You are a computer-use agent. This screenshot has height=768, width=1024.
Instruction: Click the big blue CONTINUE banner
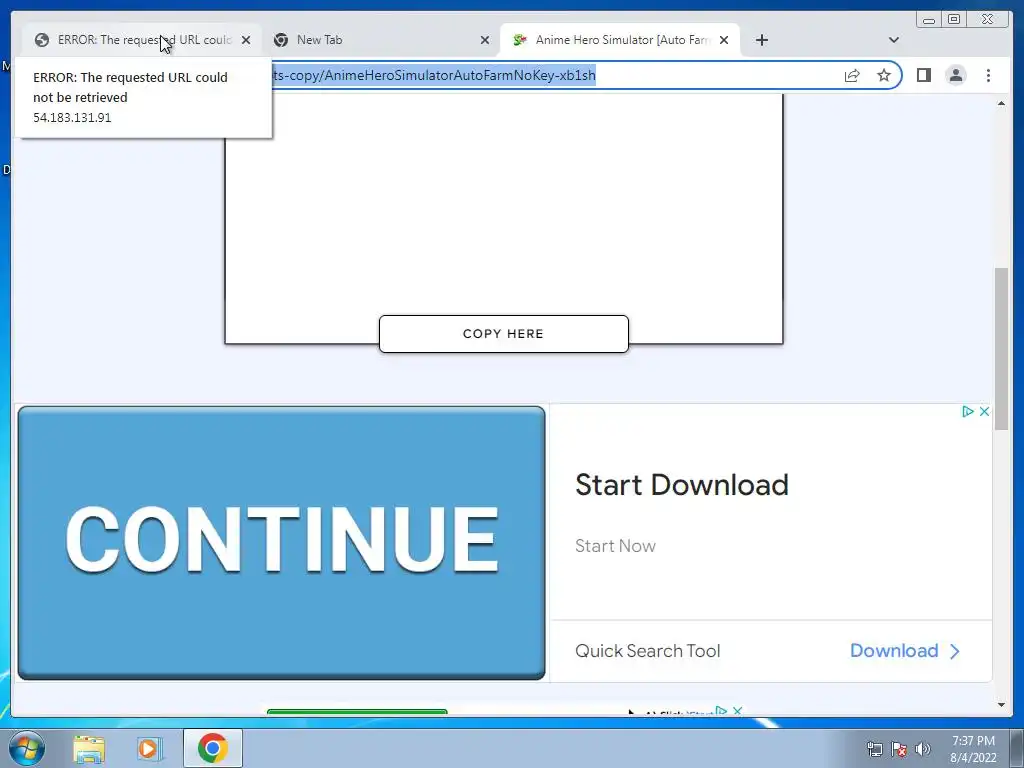281,543
